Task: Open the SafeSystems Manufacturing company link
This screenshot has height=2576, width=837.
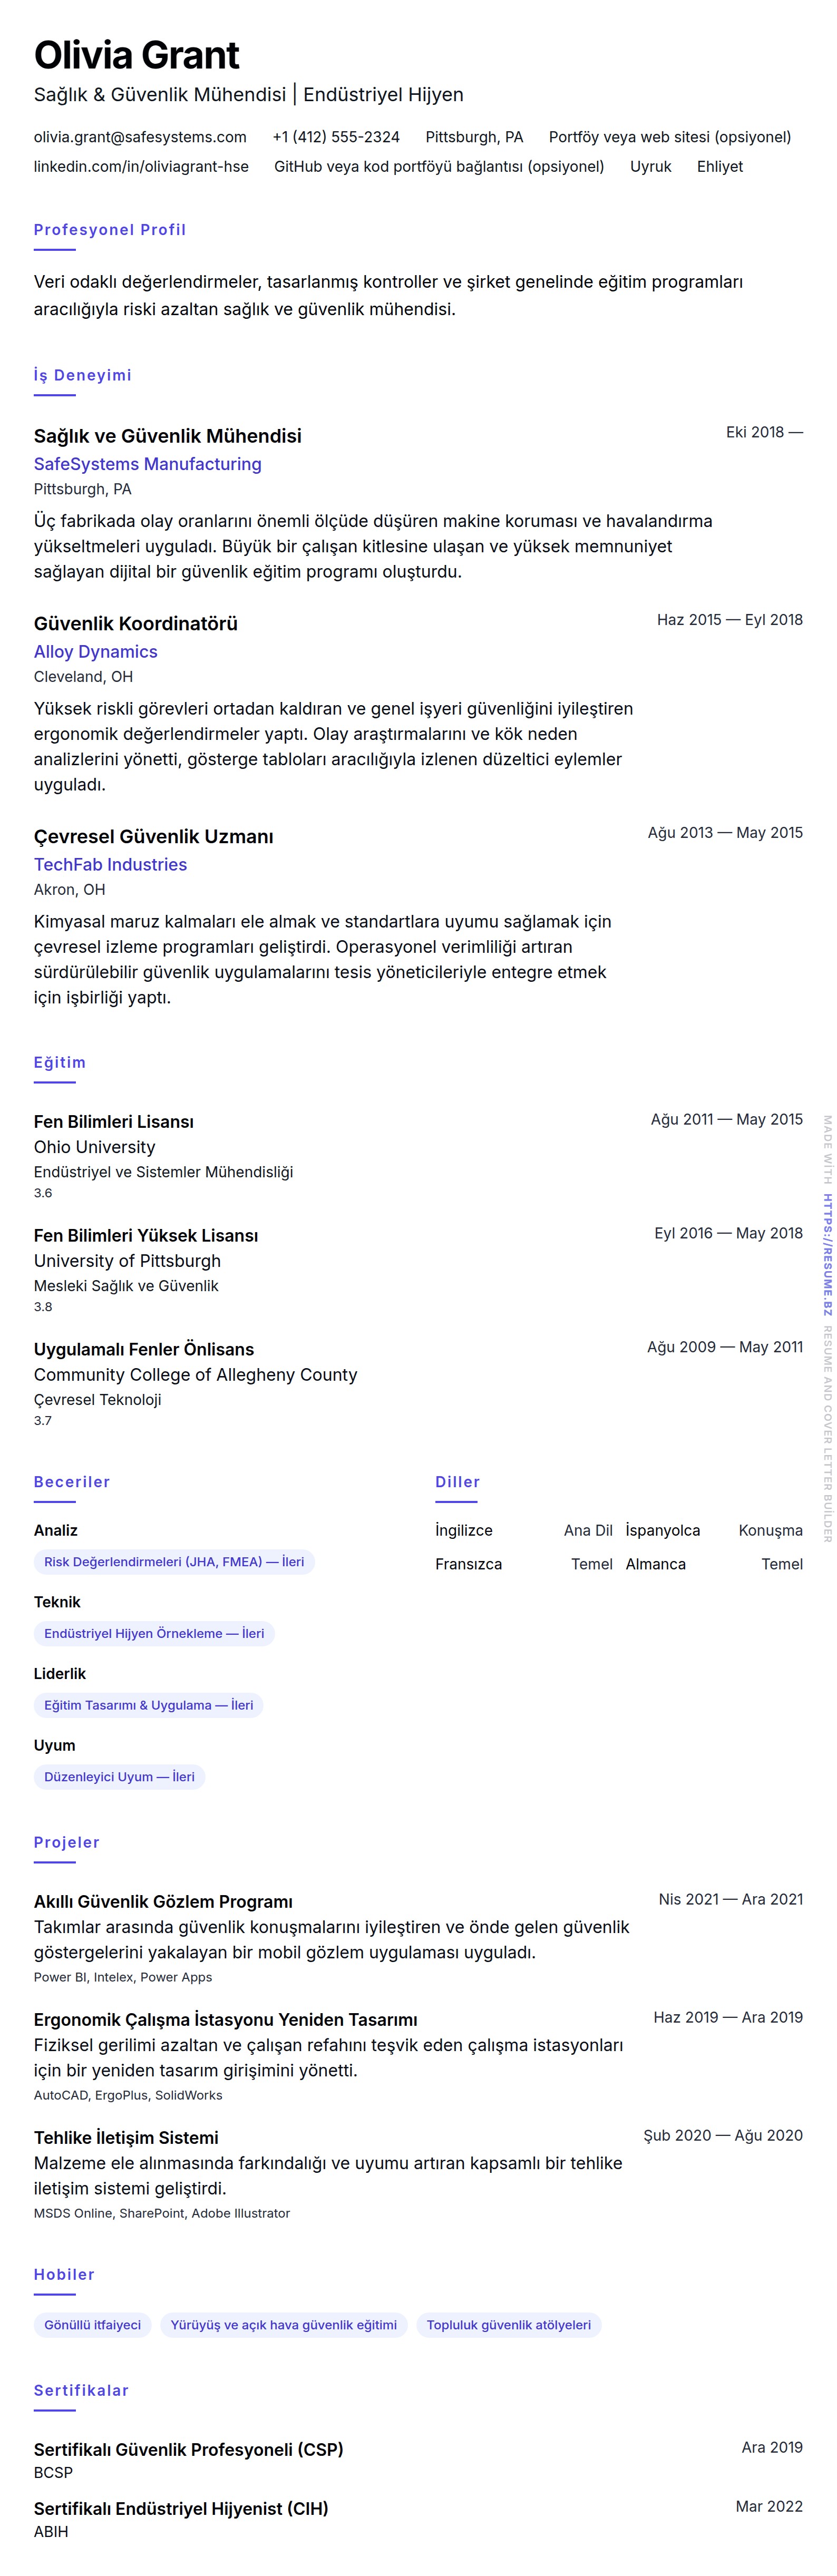Action: pos(147,464)
